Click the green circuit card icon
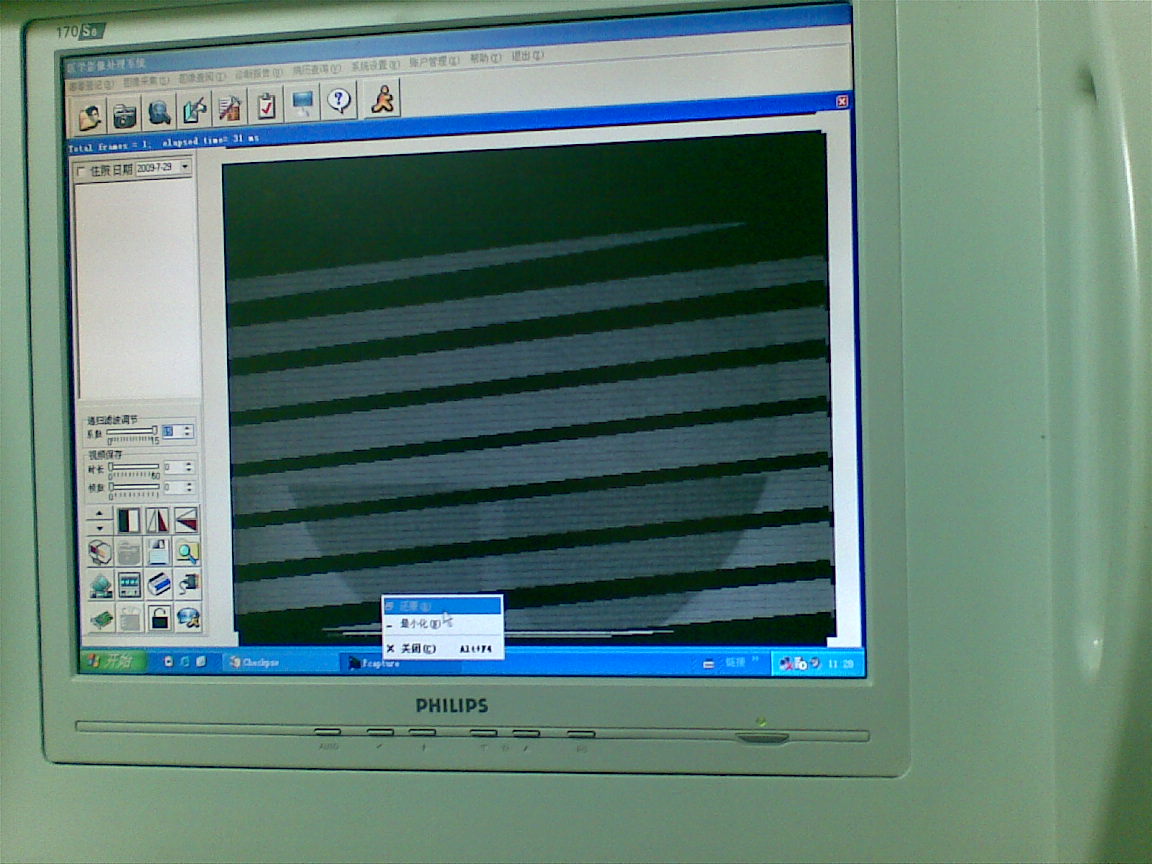1152x864 pixels. [101, 619]
